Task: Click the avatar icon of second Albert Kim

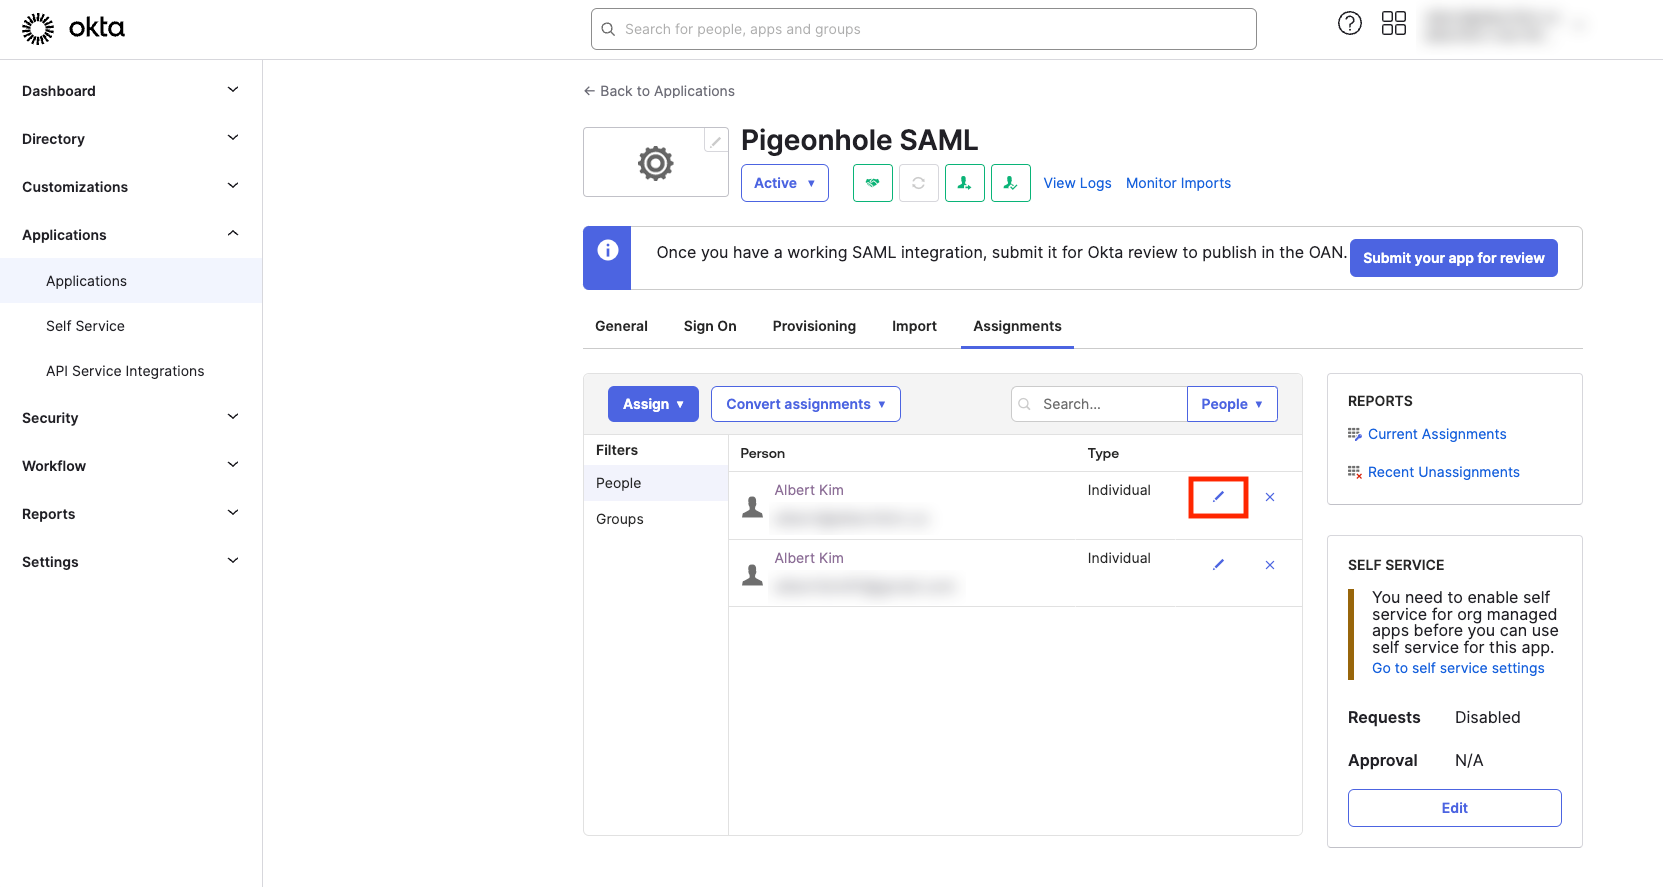Action: tap(753, 575)
